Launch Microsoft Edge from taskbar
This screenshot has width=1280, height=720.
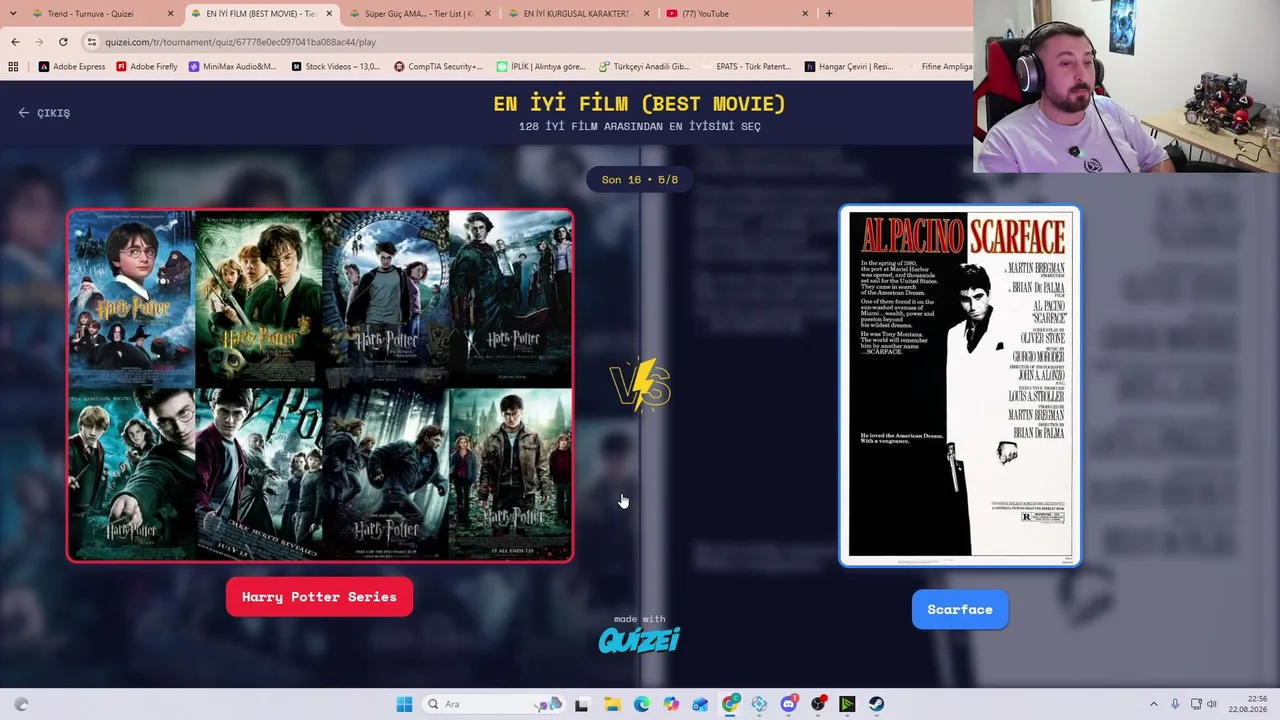click(641, 704)
